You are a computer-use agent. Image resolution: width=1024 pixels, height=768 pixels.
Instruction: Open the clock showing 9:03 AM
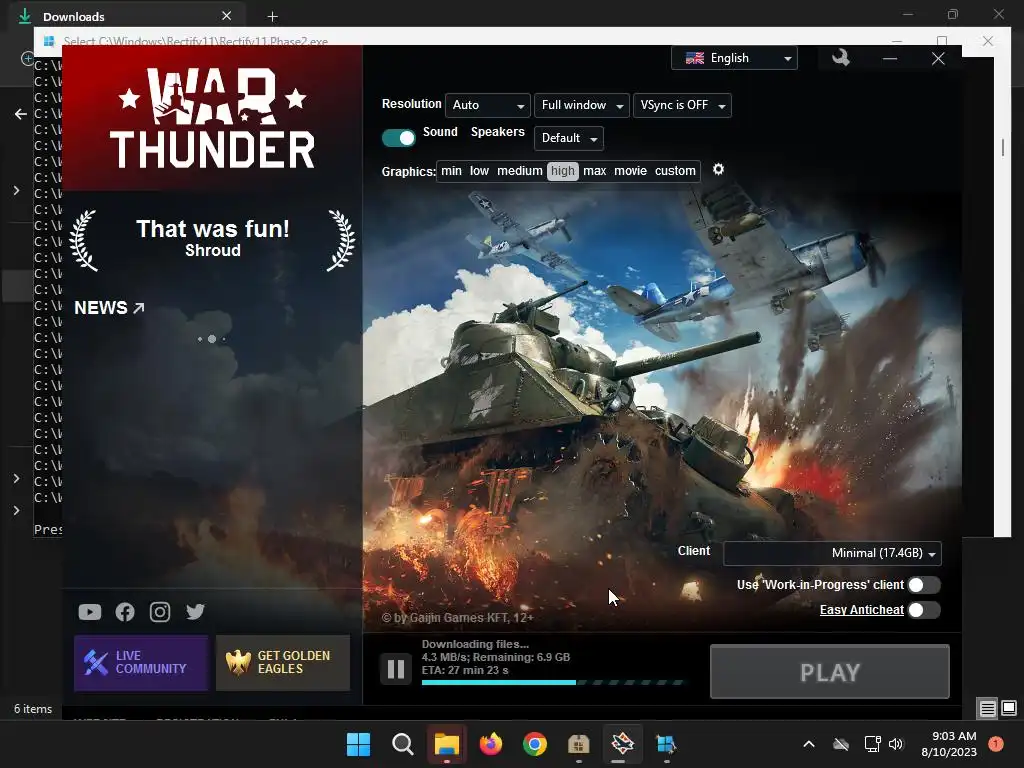(x=949, y=744)
